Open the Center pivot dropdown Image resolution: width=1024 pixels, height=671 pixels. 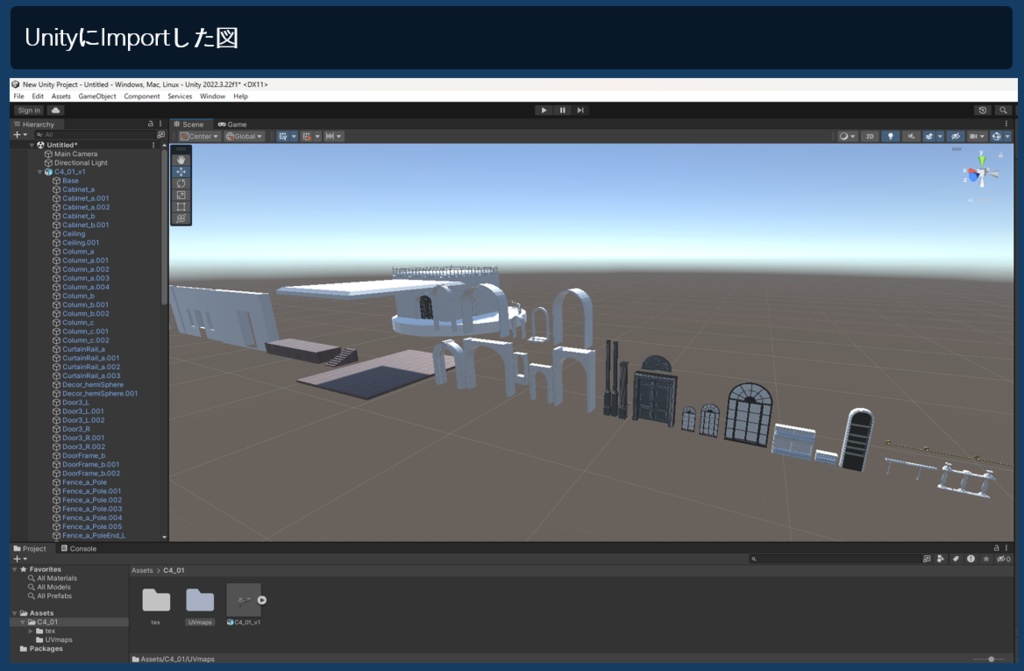point(199,136)
